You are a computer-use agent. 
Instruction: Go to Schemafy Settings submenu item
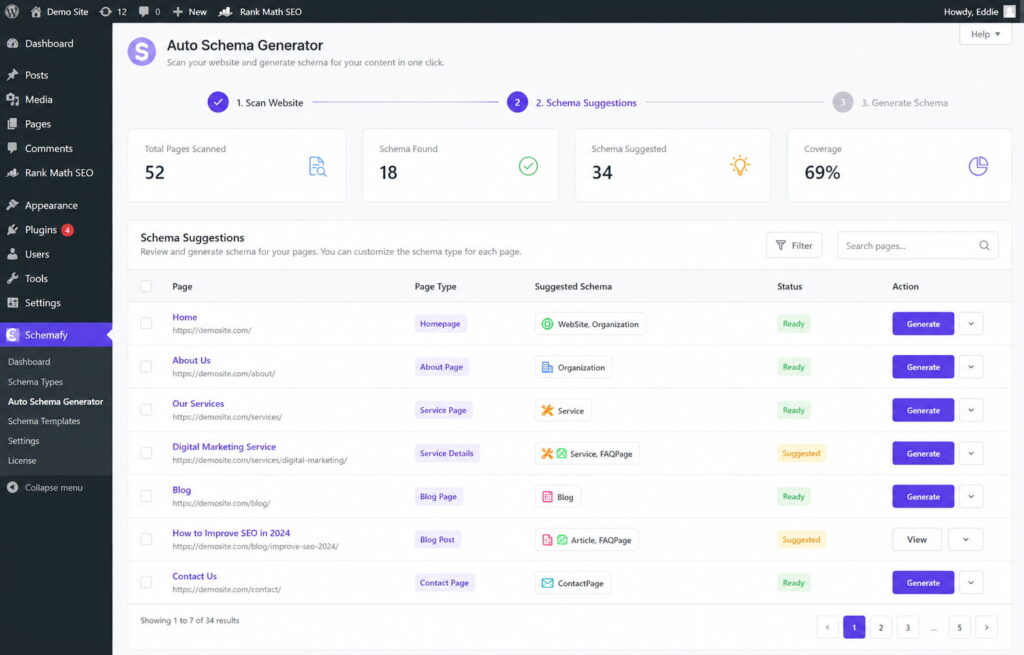[24, 441]
